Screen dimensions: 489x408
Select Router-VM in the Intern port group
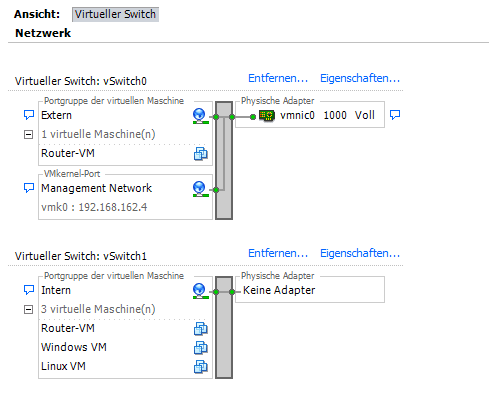point(68,328)
